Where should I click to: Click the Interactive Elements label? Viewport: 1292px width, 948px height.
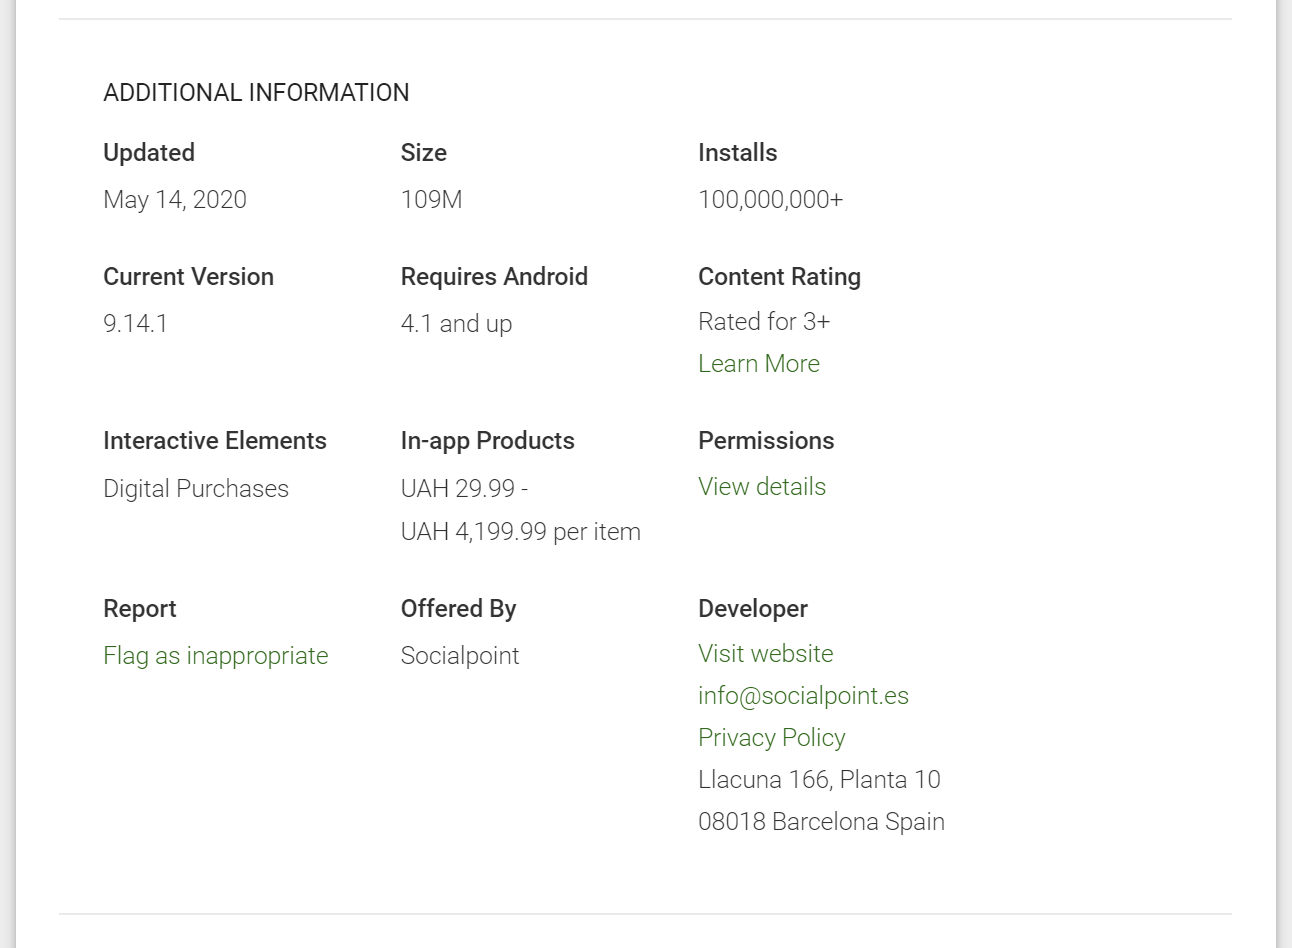pos(214,441)
